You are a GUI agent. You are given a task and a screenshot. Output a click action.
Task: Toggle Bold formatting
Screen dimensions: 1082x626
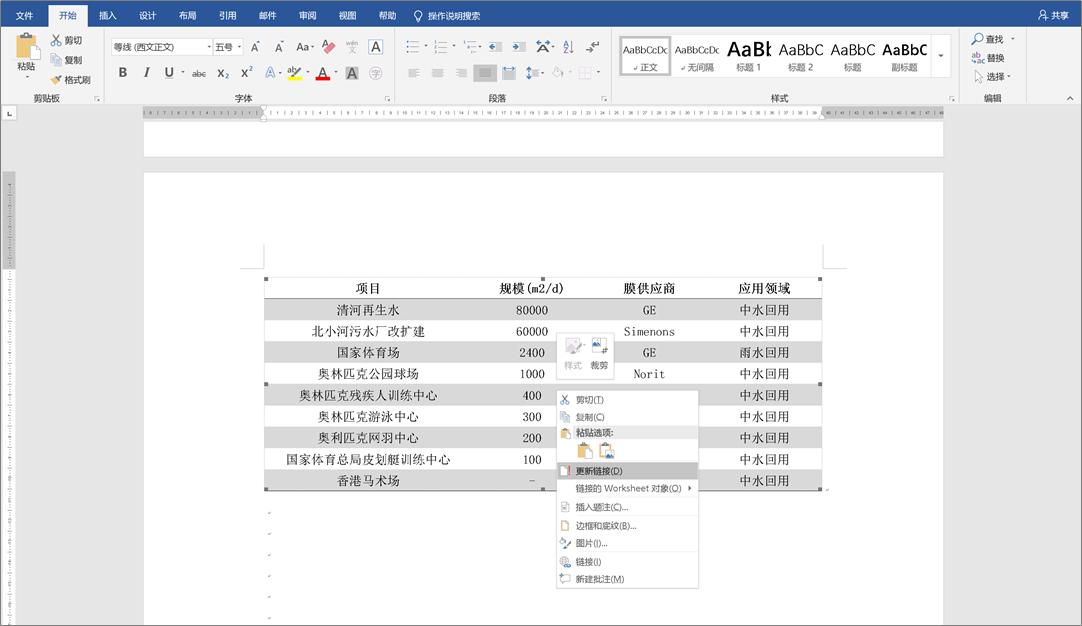pyautogui.click(x=123, y=72)
